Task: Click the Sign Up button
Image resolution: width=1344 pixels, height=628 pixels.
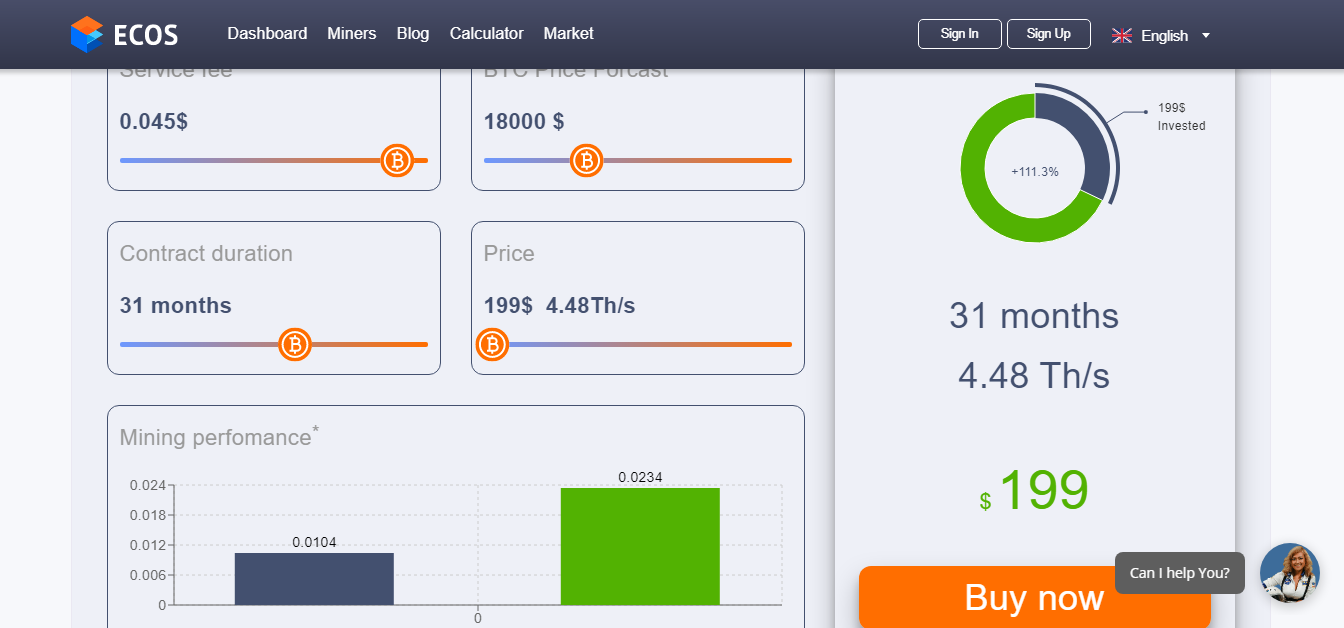Action: coord(1049,34)
